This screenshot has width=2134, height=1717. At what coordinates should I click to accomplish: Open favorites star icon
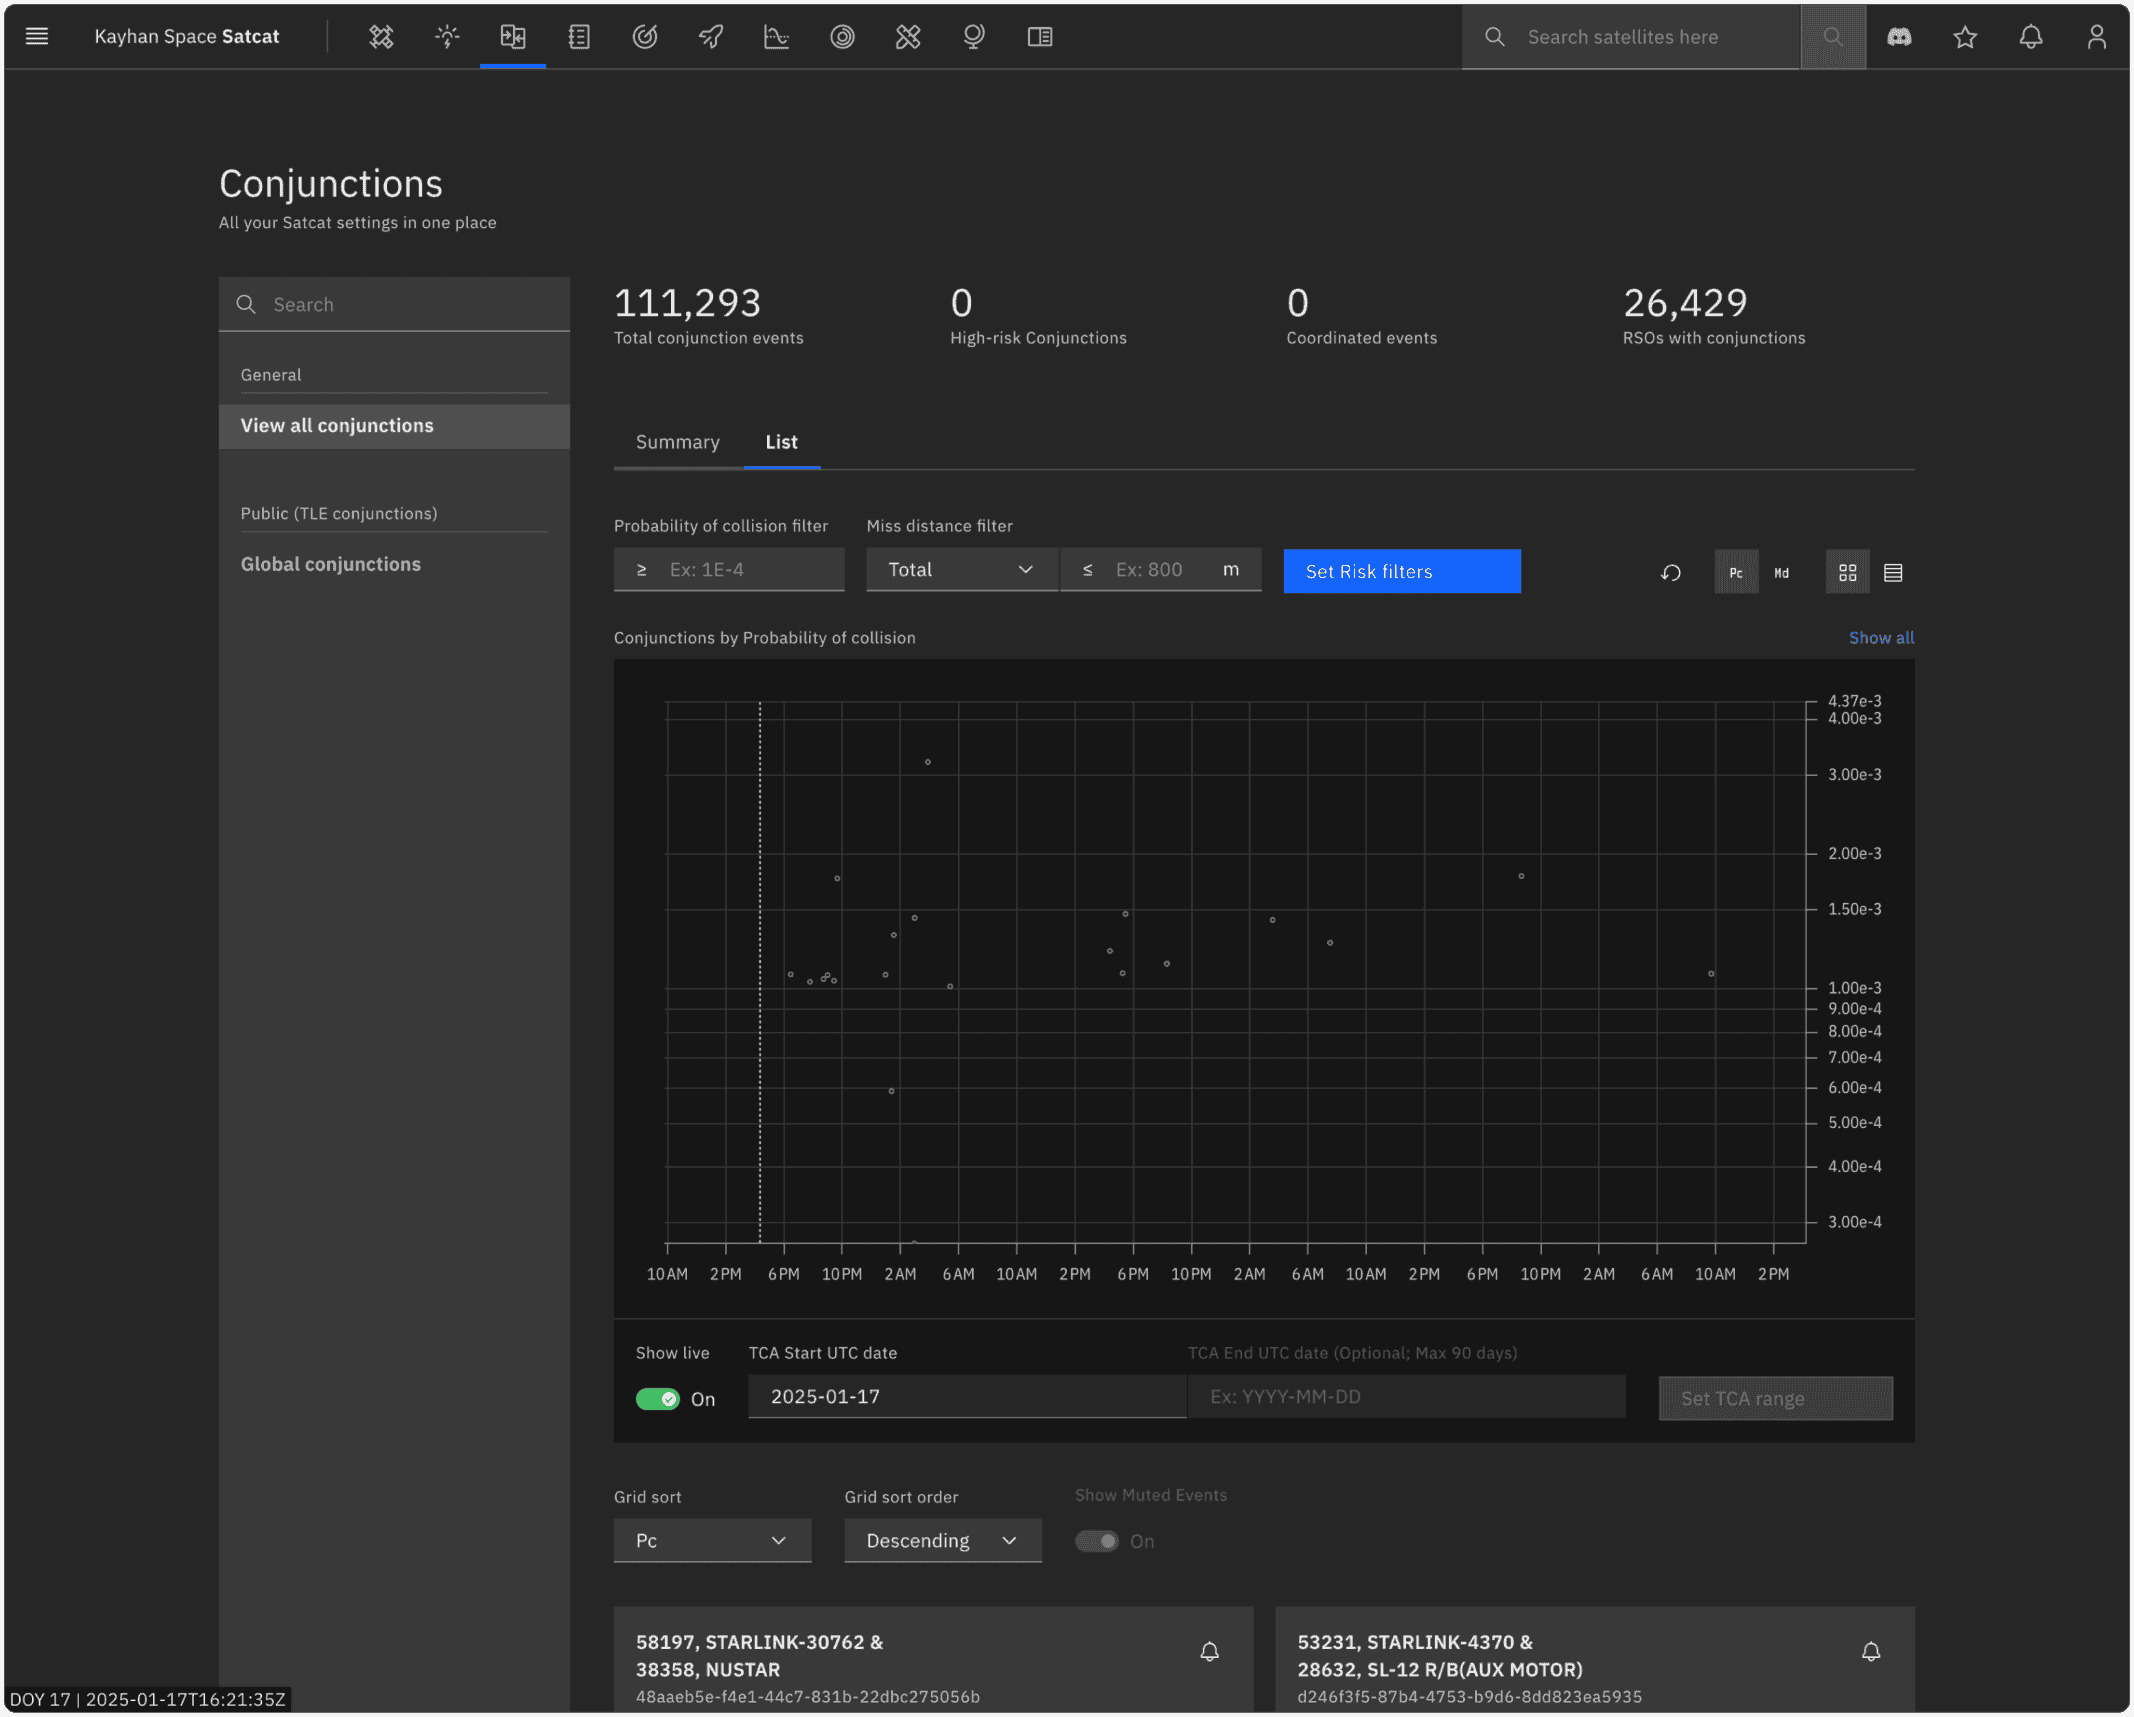(1964, 37)
